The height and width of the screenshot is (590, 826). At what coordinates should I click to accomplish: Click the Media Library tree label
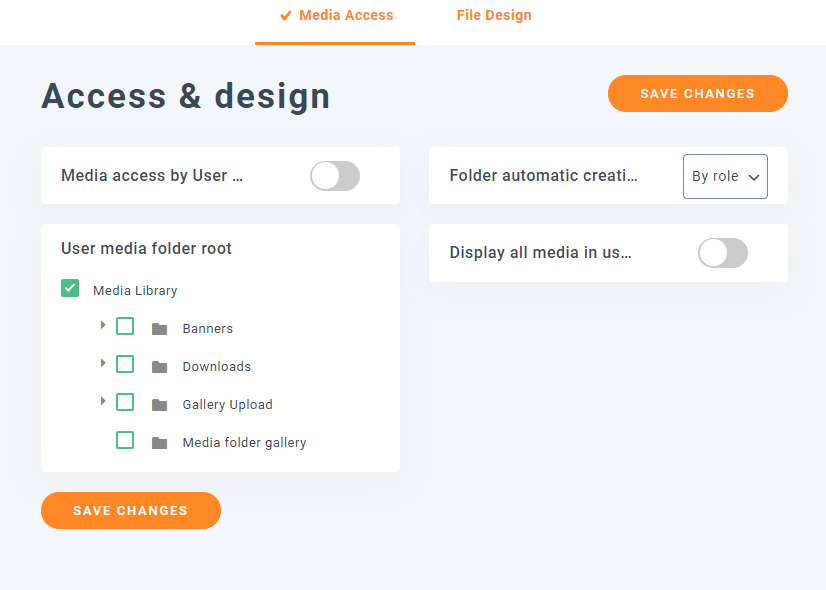(135, 291)
